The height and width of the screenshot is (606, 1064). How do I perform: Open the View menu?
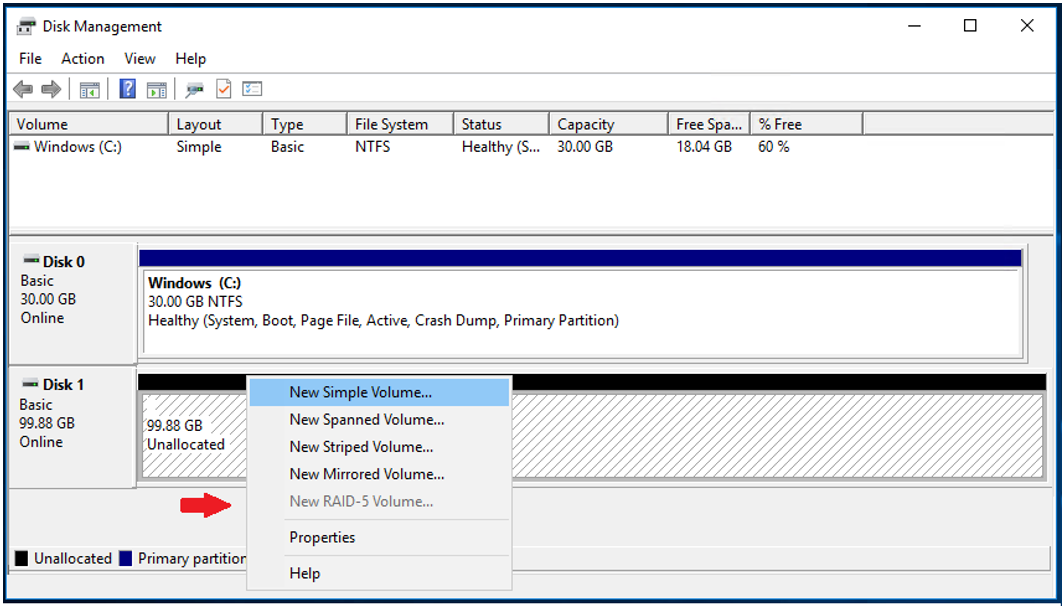click(140, 59)
